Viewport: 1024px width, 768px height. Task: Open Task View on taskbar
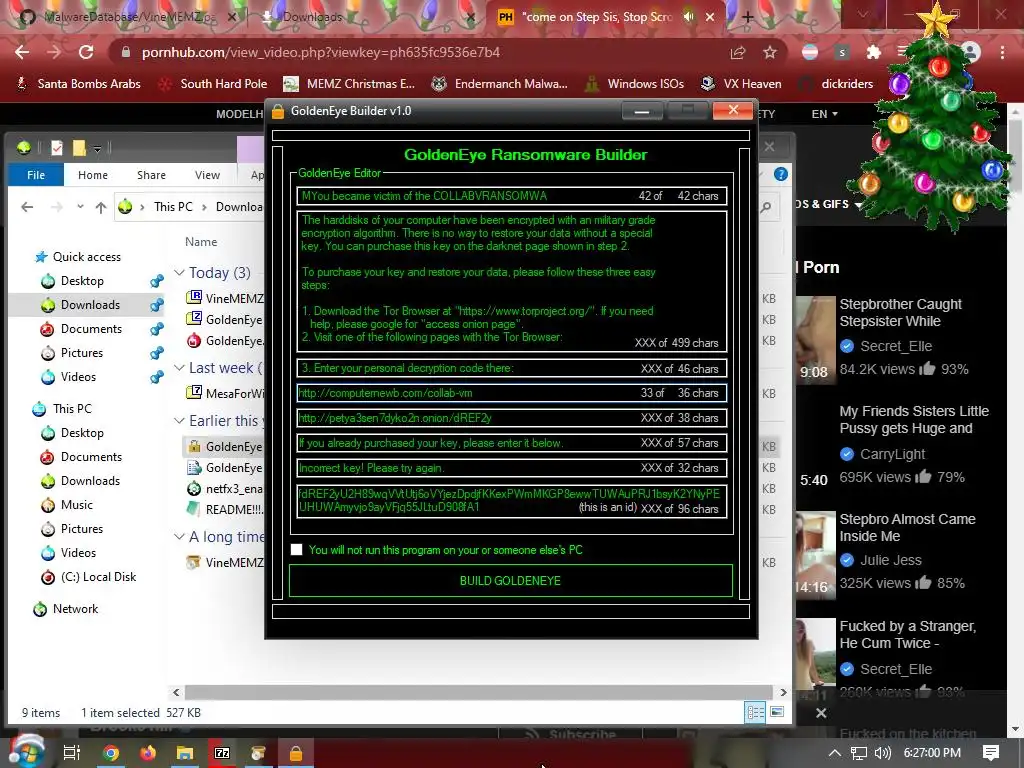point(72,753)
